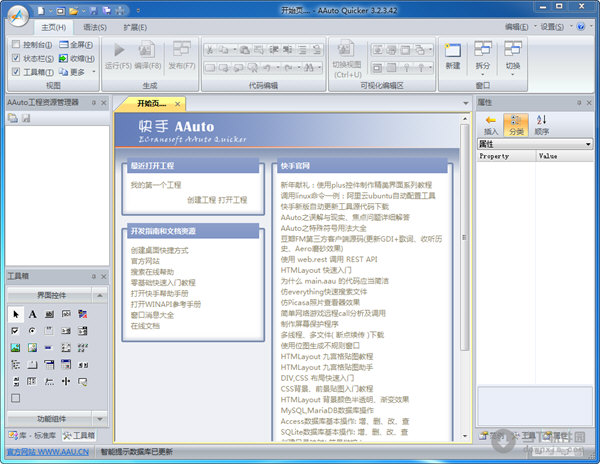Click the 创建工程 link
Viewport: 600px width, 464px height.
coord(201,200)
